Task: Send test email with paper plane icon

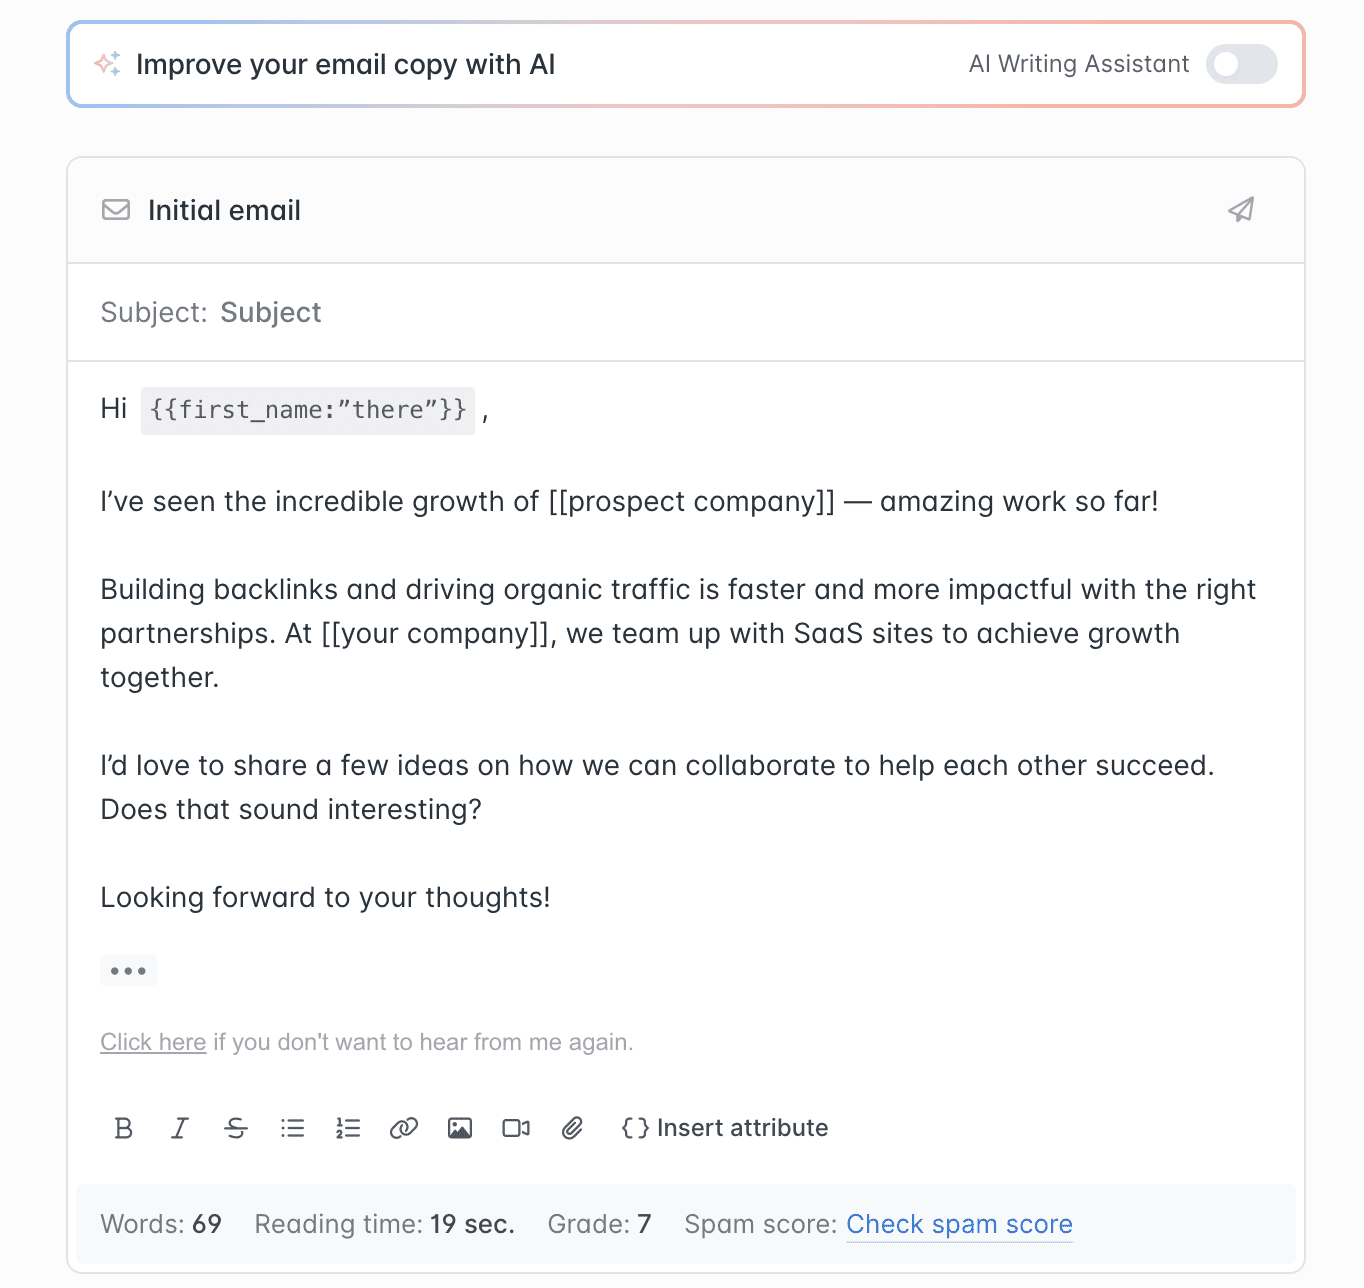Action: click(x=1241, y=210)
